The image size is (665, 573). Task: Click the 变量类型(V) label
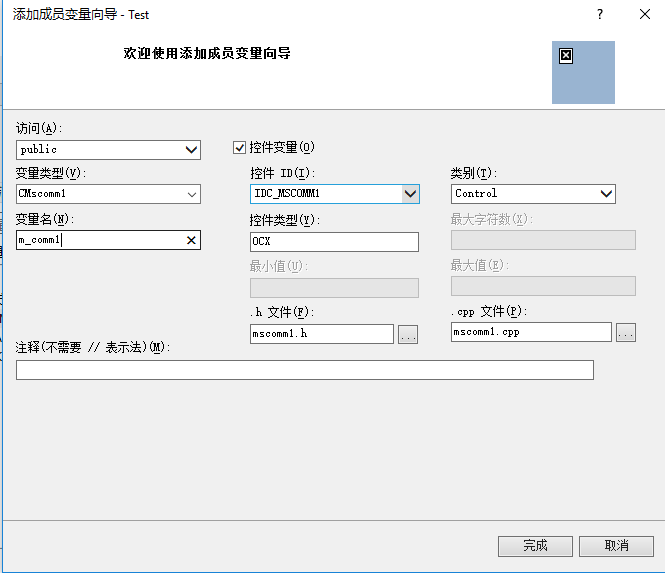click(x=51, y=173)
